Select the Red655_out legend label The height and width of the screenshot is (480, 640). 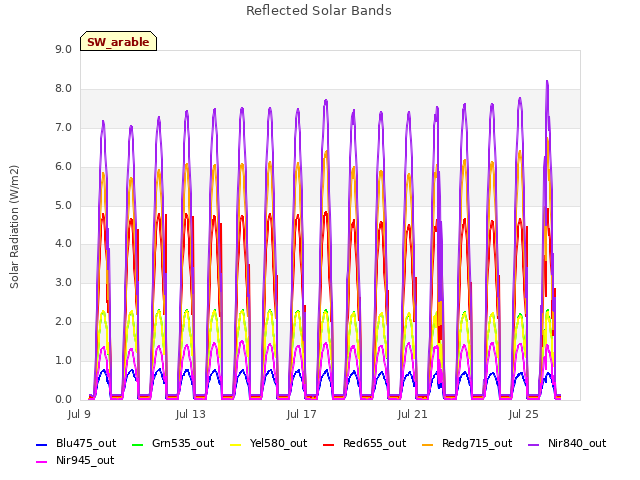374,444
